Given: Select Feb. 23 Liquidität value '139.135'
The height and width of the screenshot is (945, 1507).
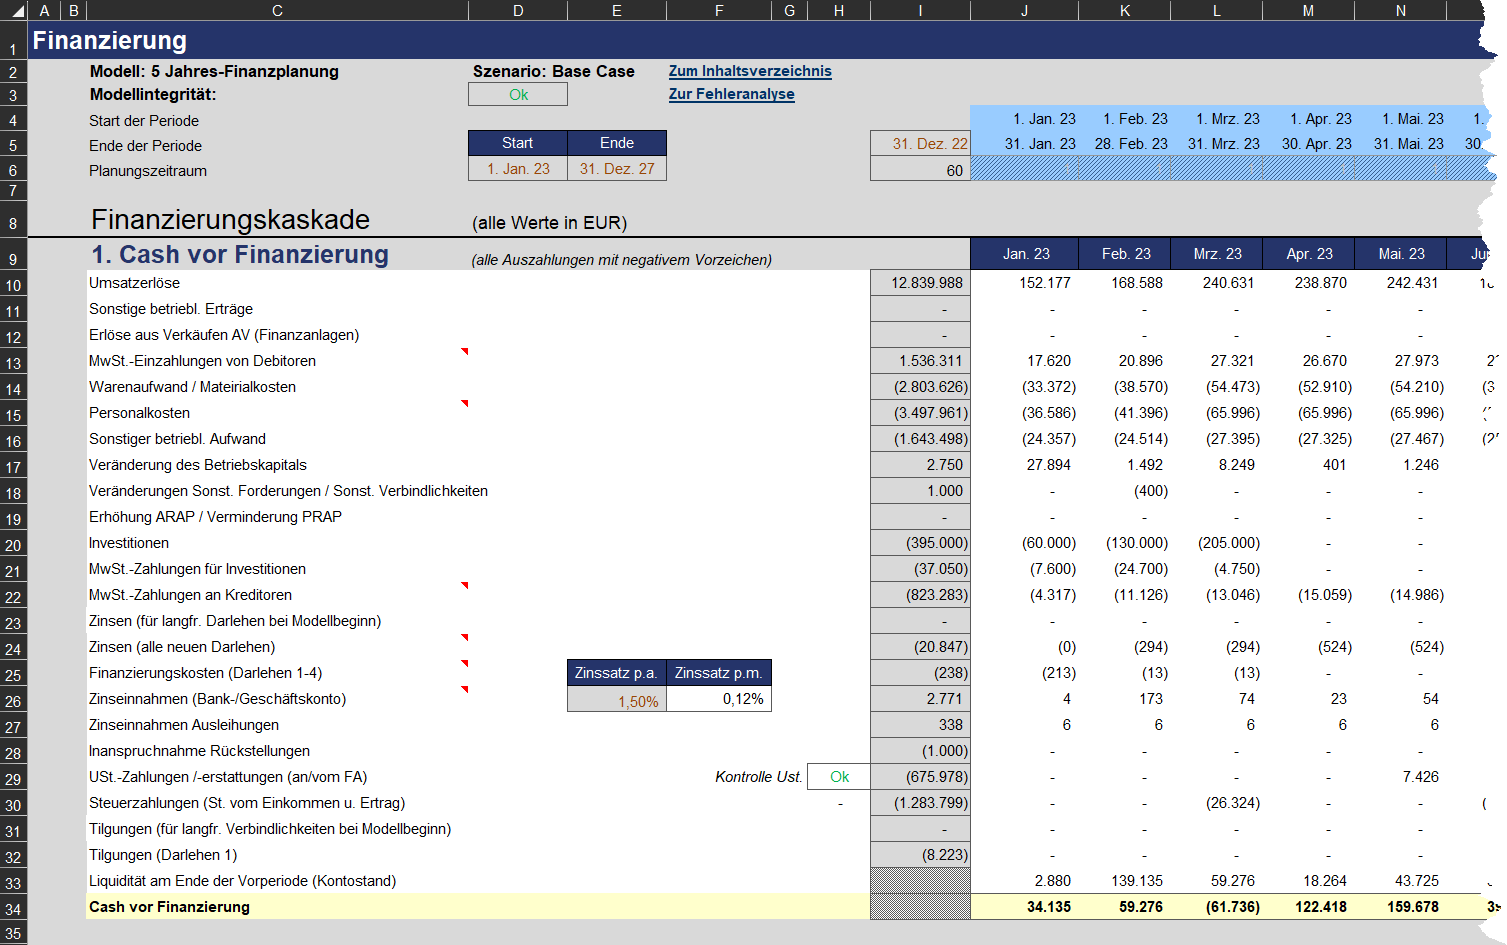Looking at the screenshot, I should tap(1124, 881).
